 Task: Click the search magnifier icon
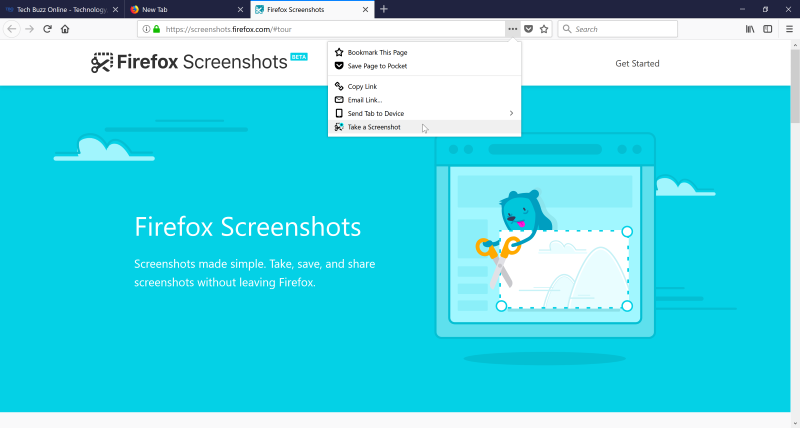pos(567,29)
